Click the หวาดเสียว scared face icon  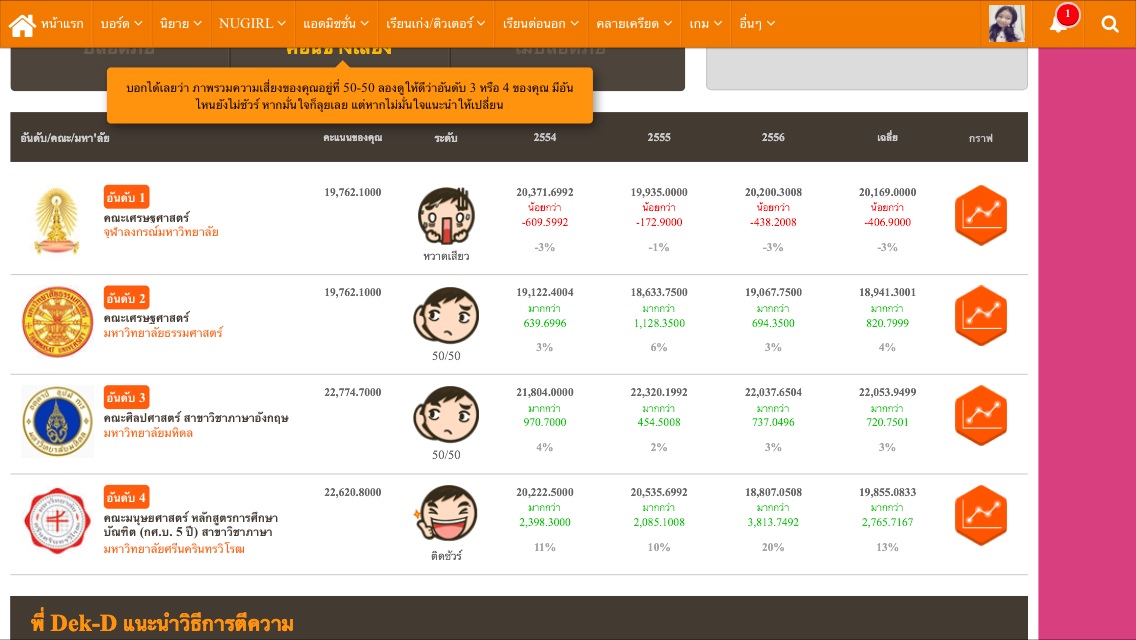click(446, 216)
